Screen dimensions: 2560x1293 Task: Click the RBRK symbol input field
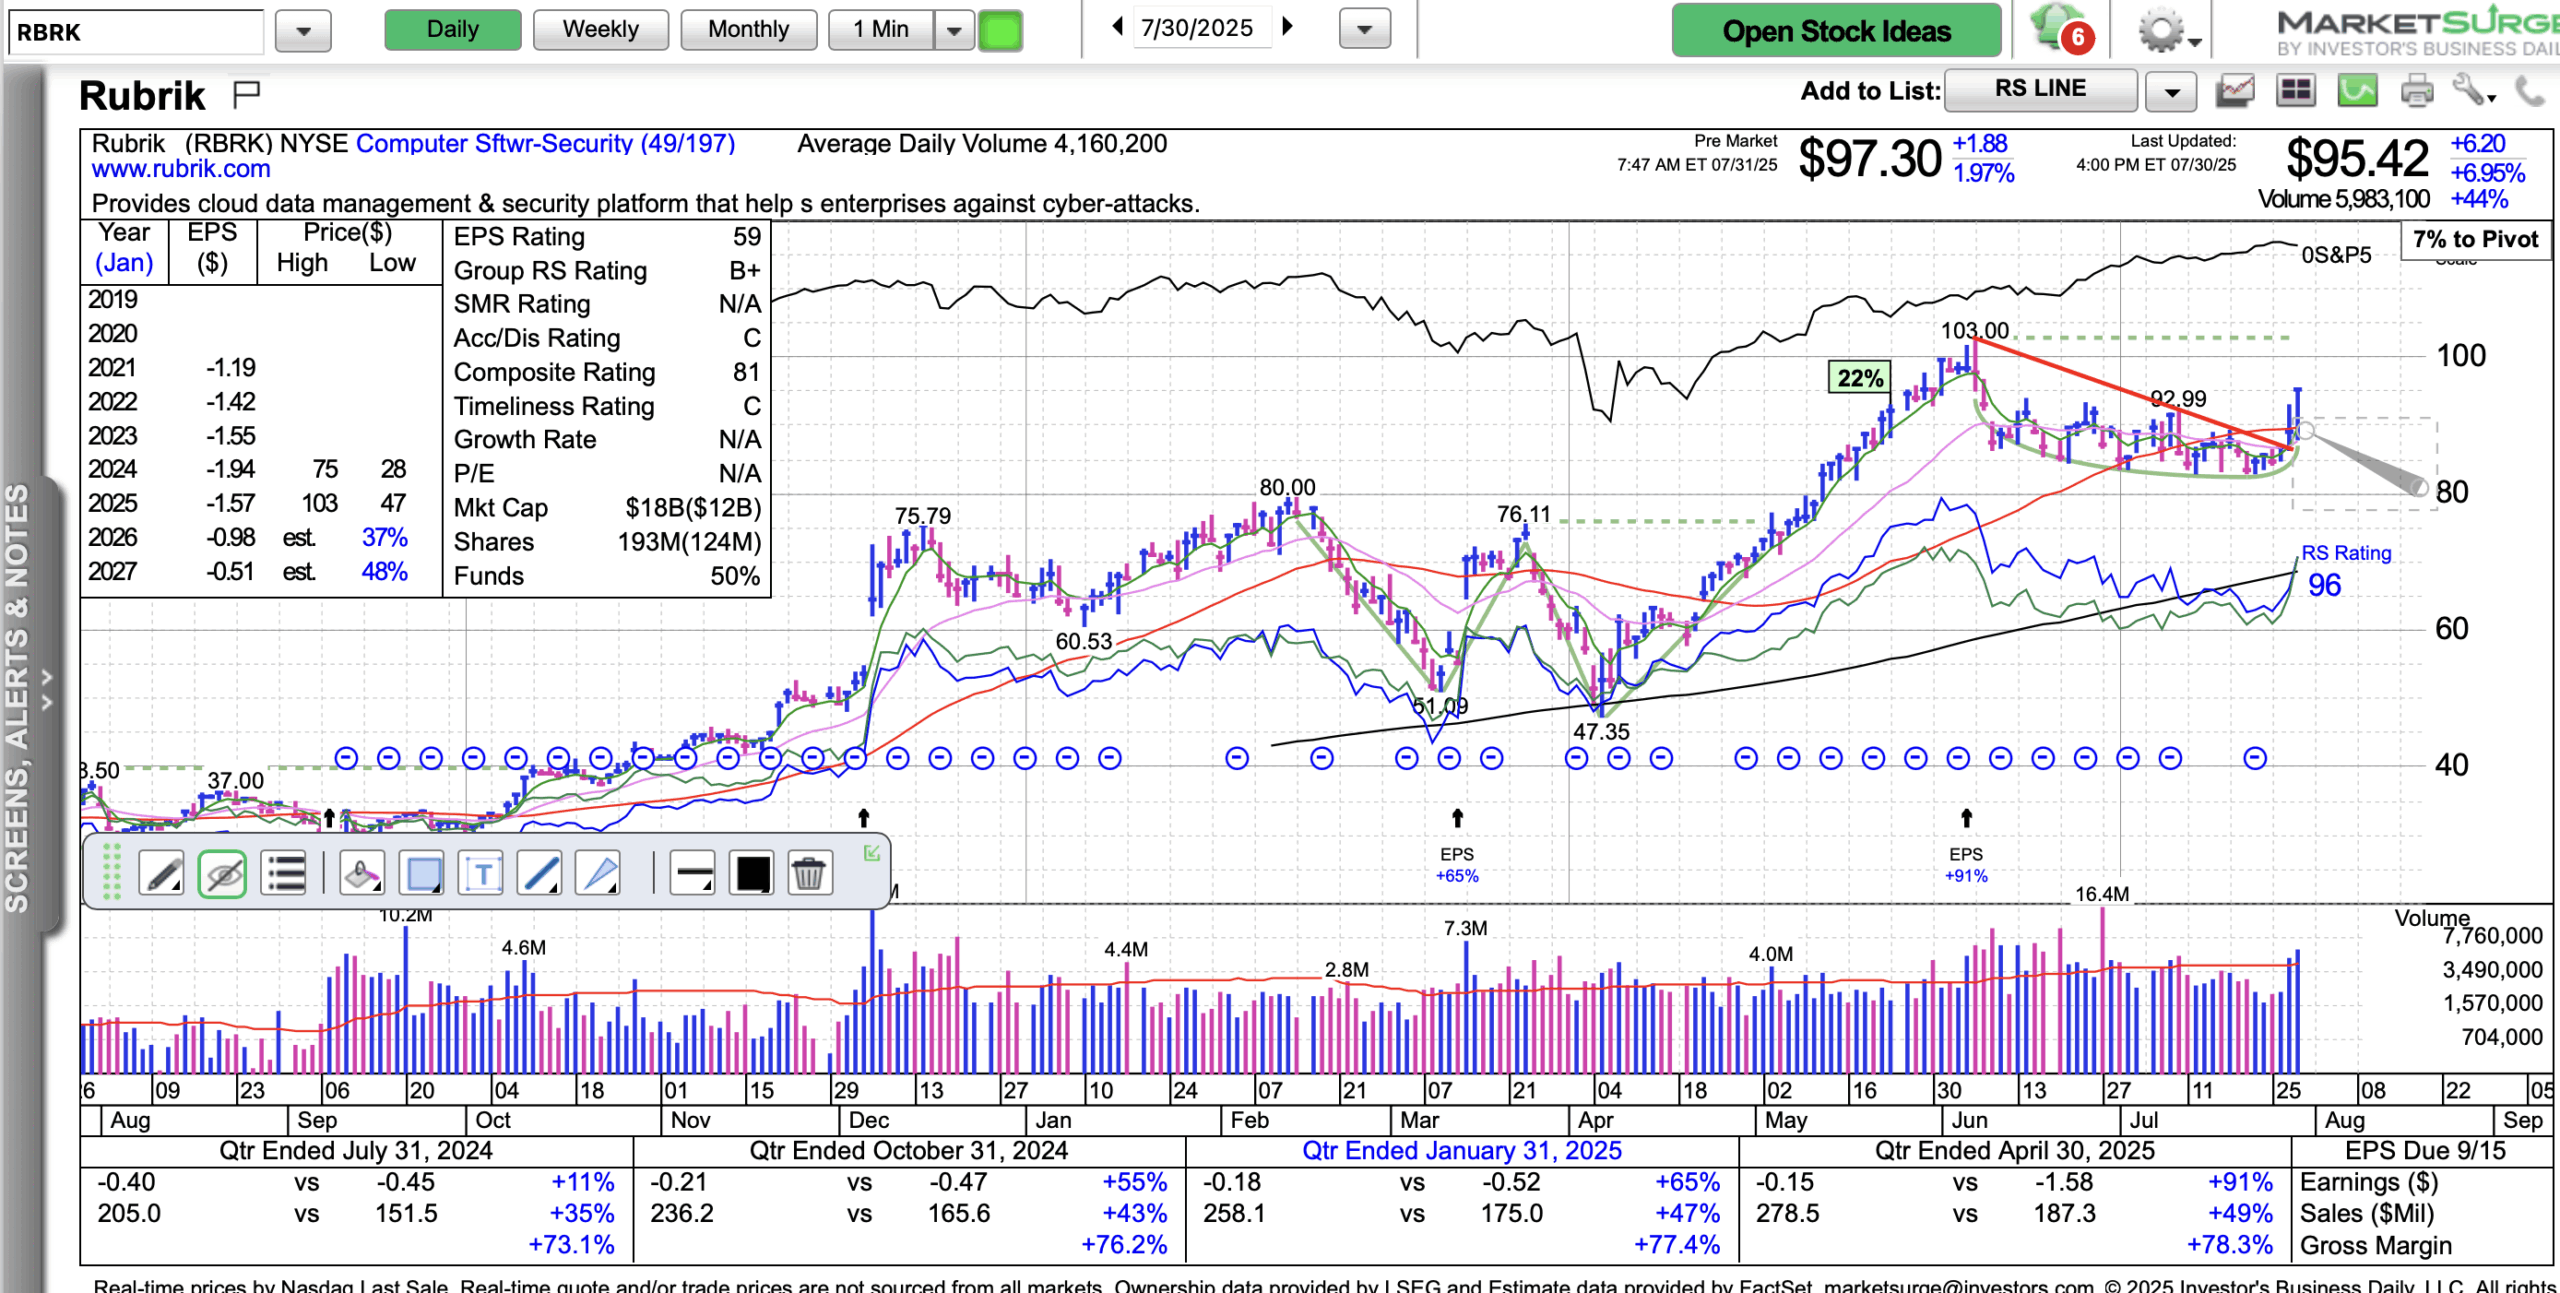(x=135, y=32)
